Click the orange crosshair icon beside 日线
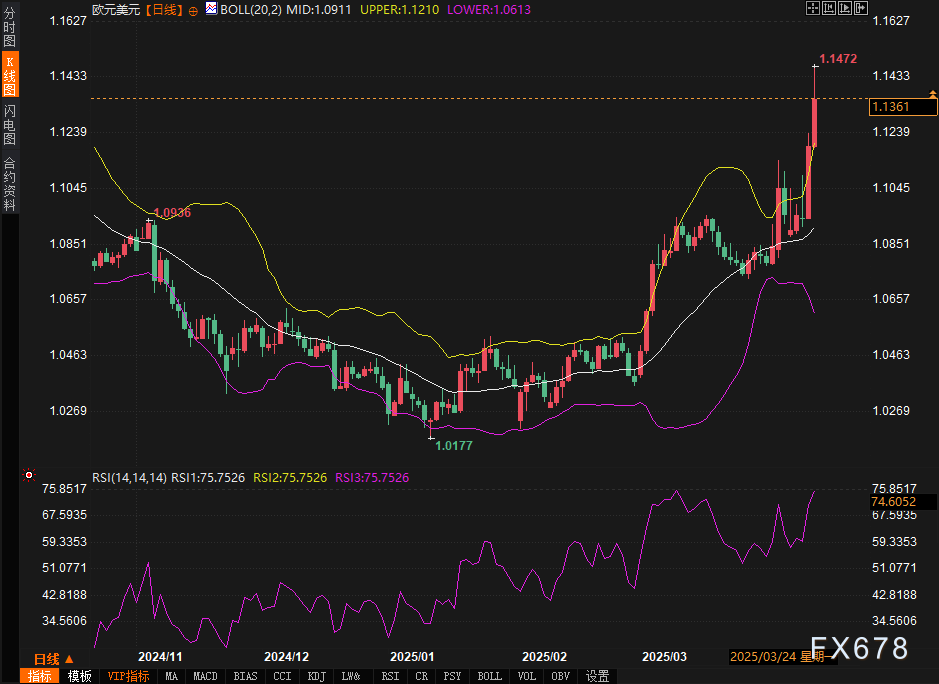The width and height of the screenshot is (939, 684). pyautogui.click(x=193, y=9)
